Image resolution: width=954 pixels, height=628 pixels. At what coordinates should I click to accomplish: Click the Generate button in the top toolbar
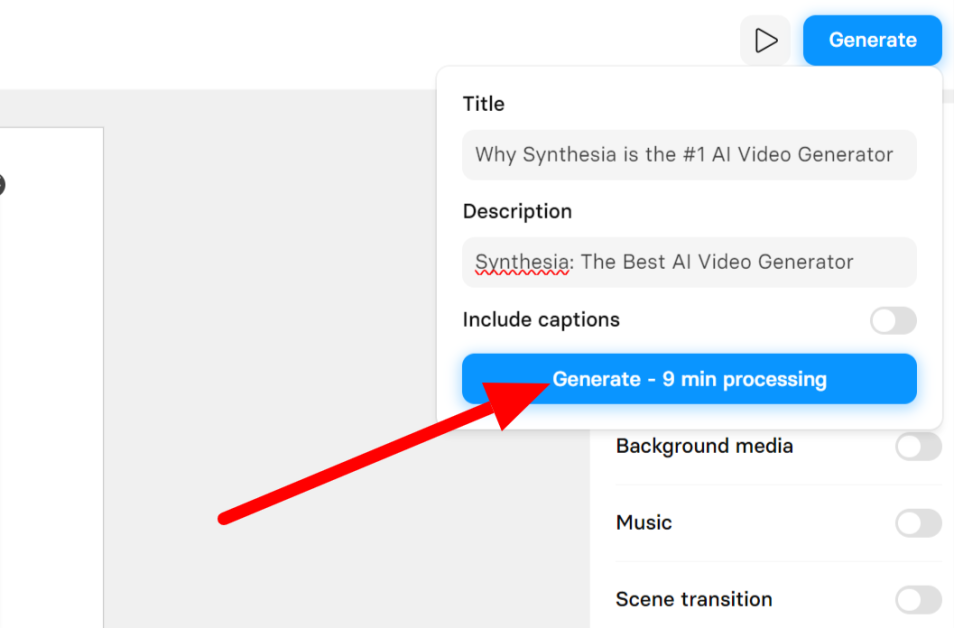click(872, 40)
